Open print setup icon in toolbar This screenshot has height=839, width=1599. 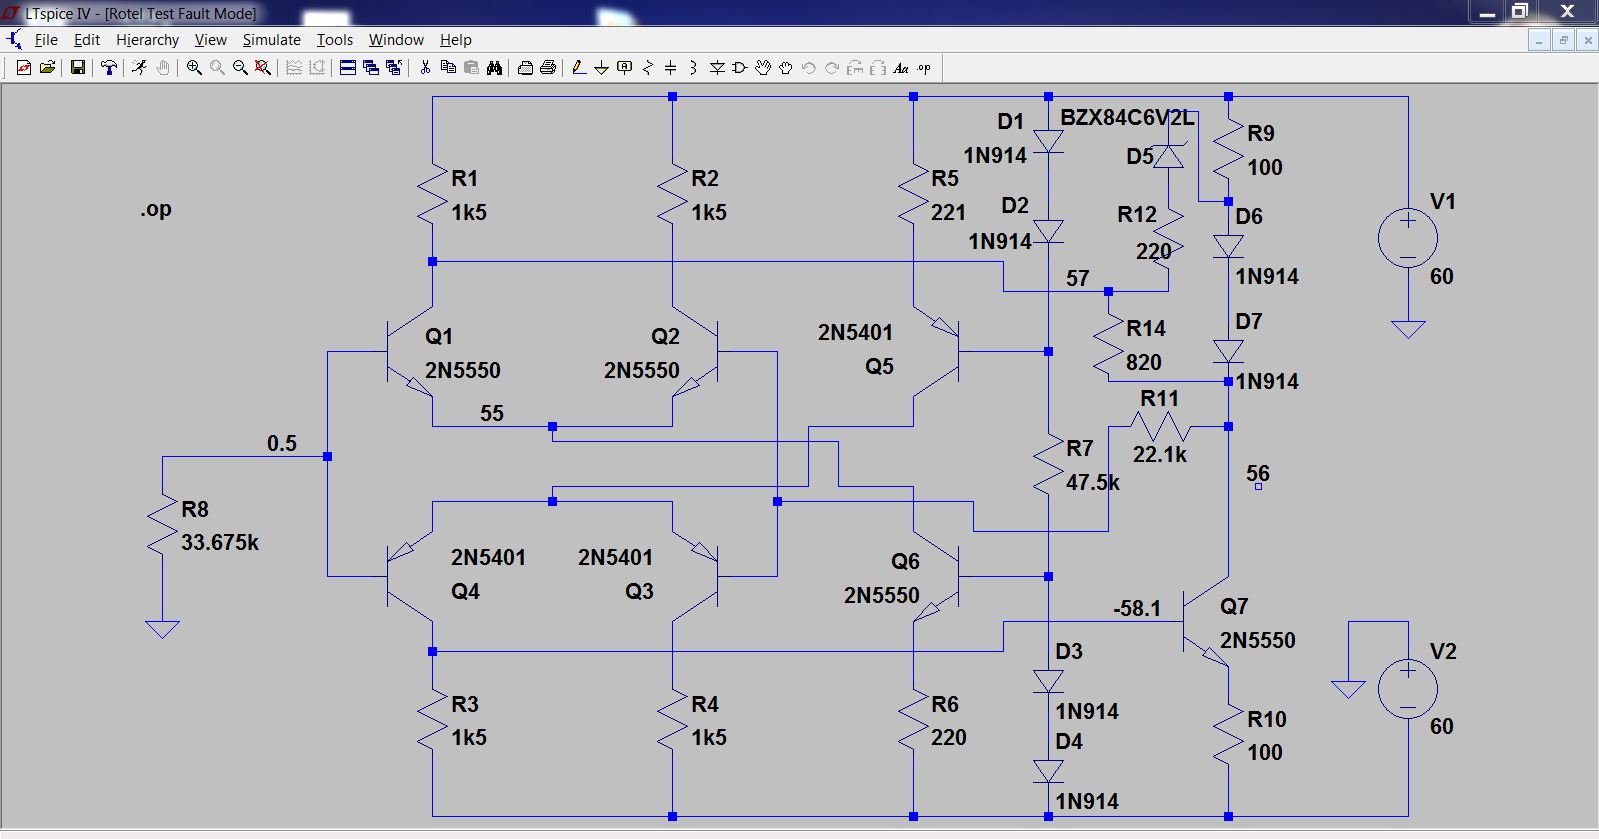tap(525, 68)
